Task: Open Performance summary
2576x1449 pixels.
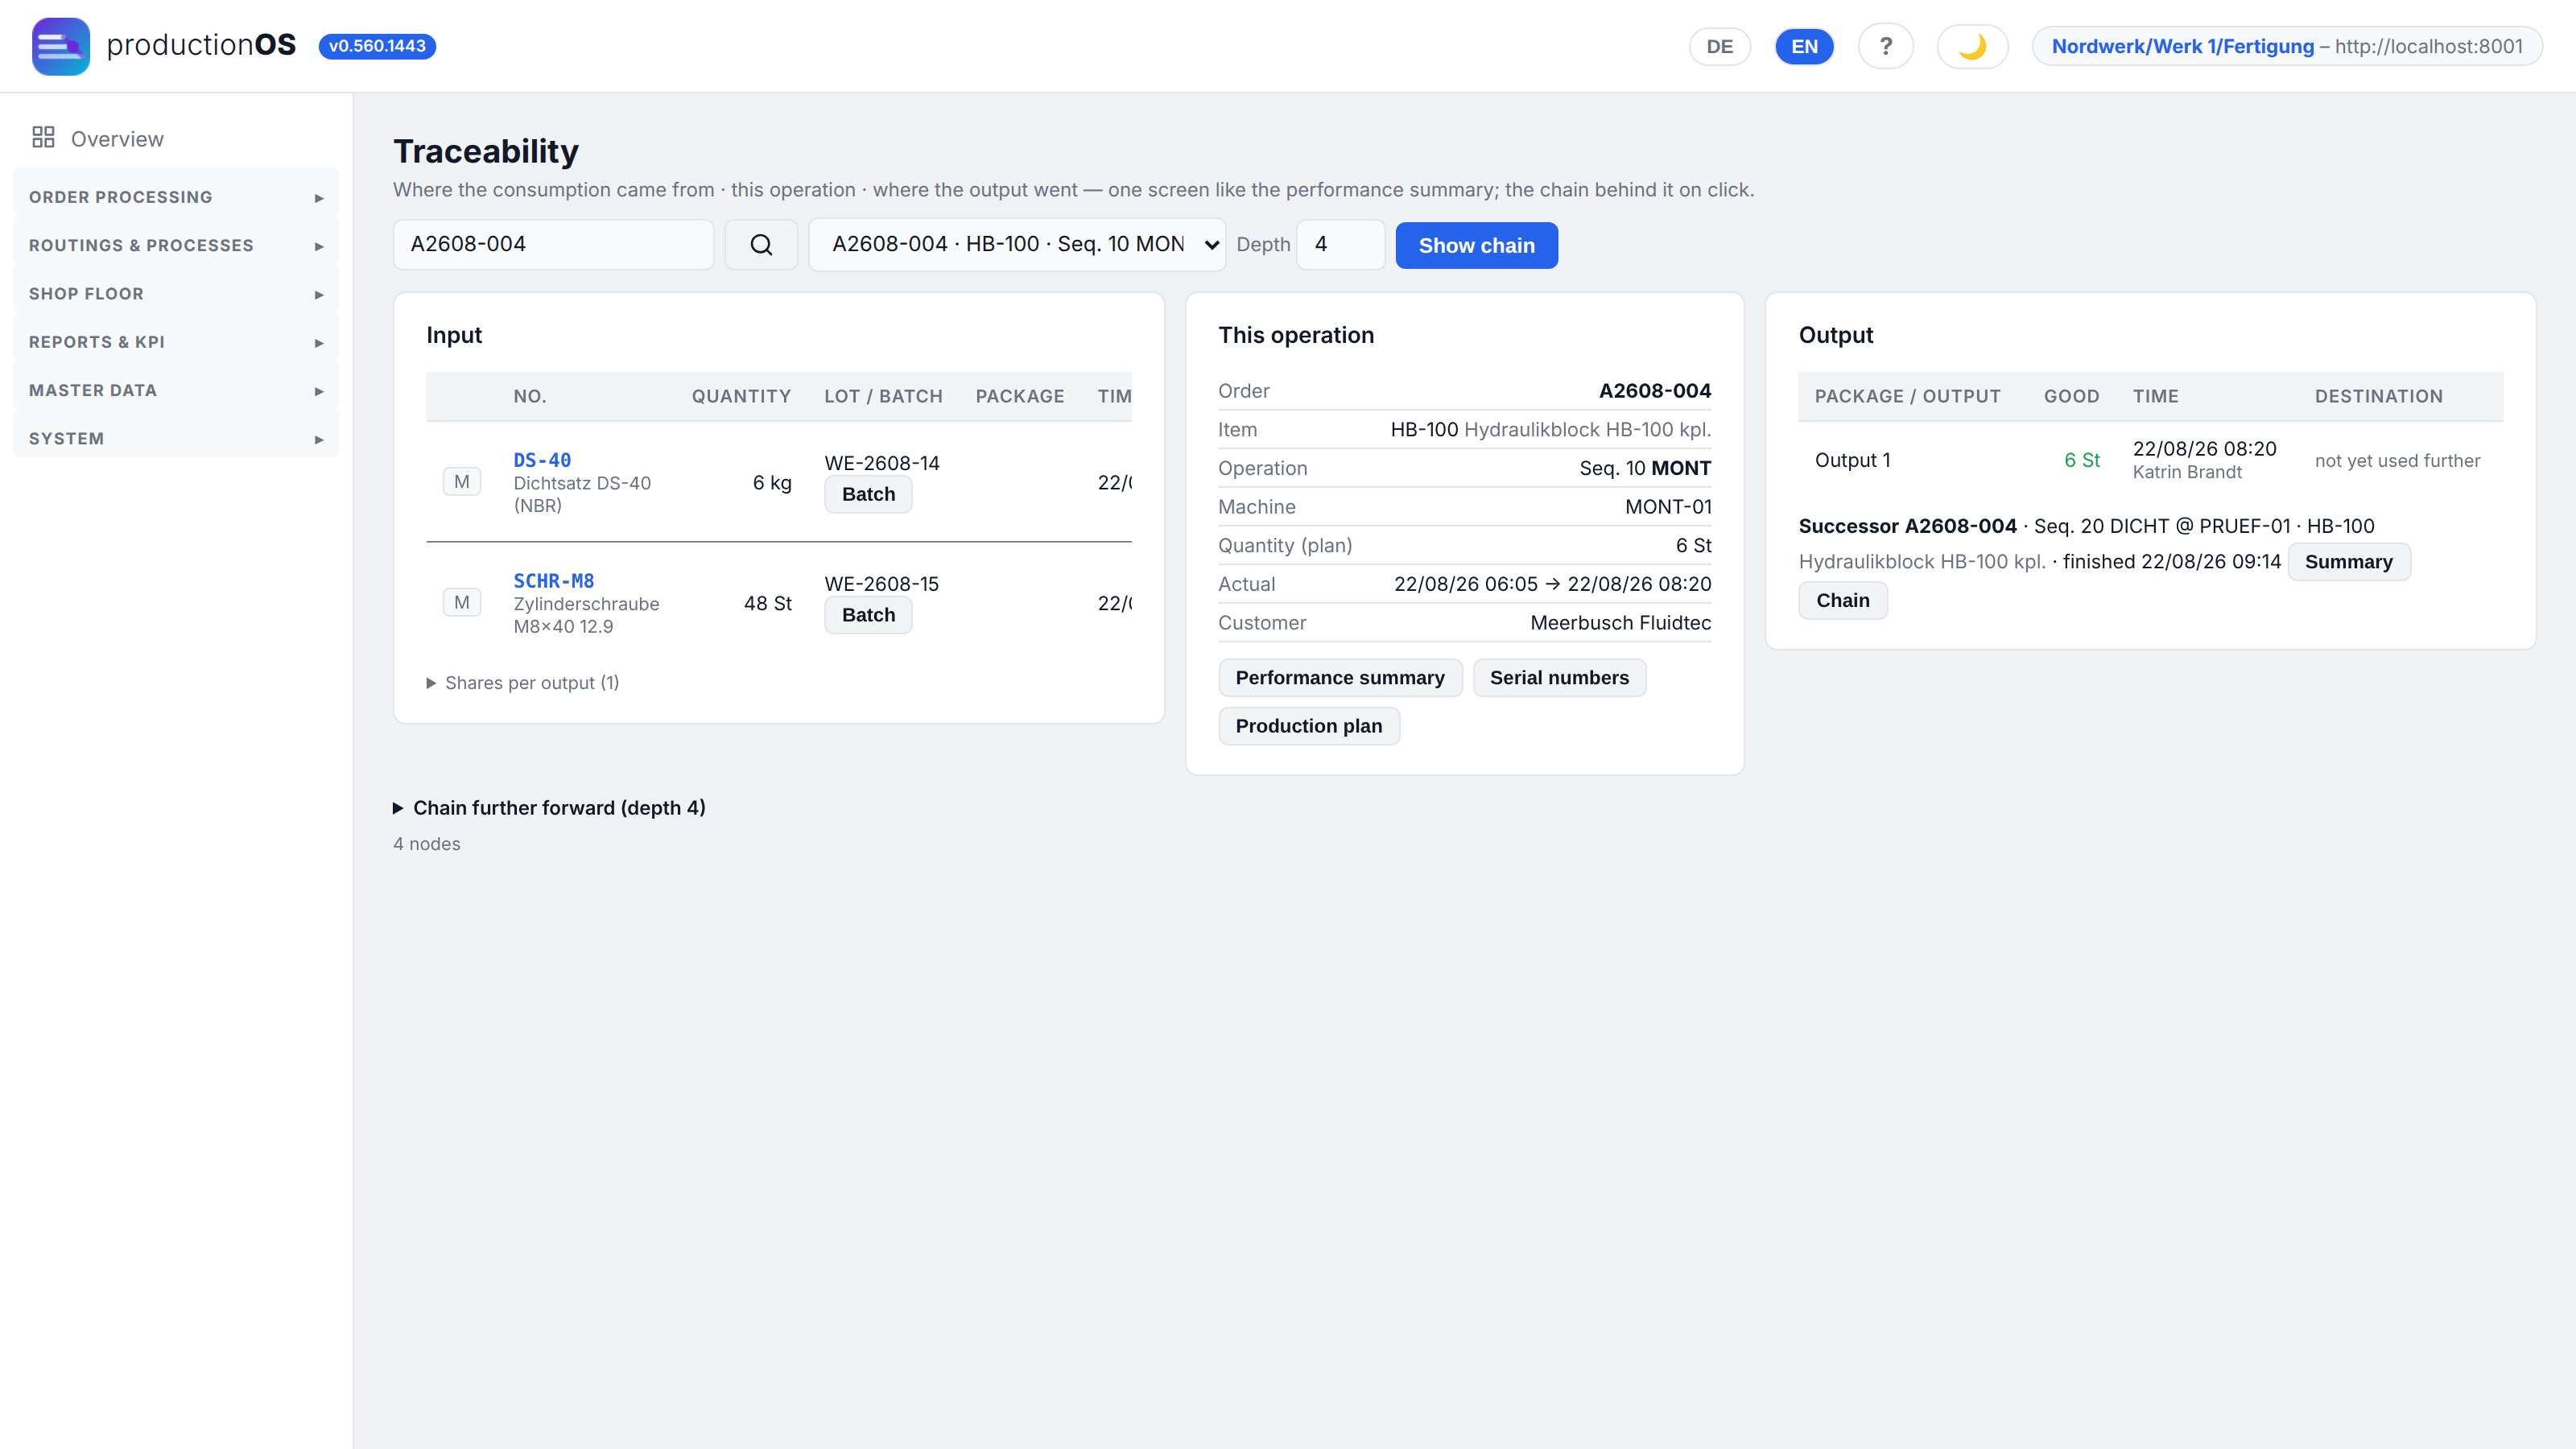Action: click(1340, 678)
